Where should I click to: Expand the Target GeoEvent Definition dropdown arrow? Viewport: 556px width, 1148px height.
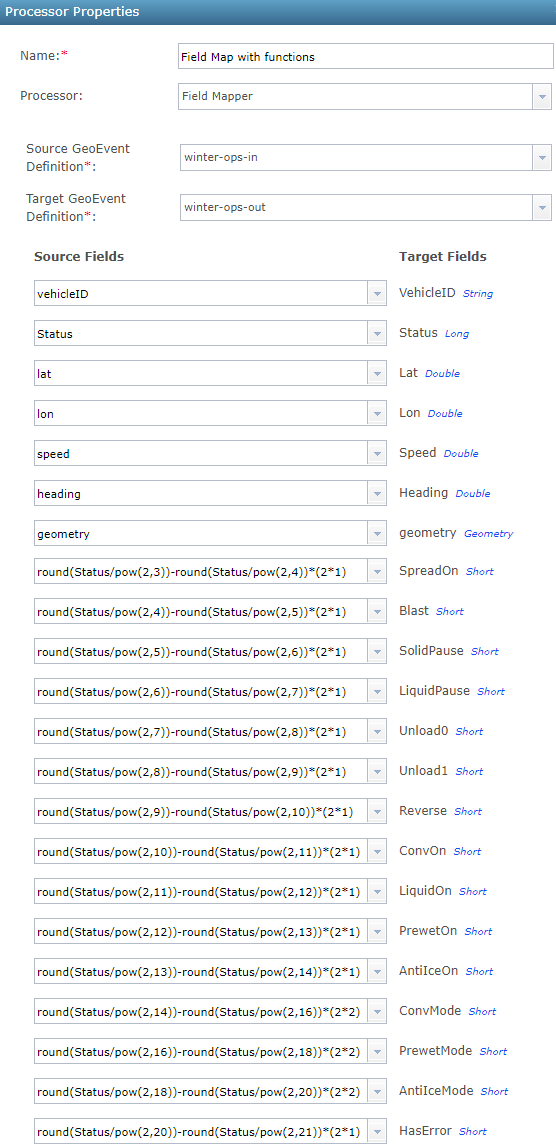tap(542, 207)
